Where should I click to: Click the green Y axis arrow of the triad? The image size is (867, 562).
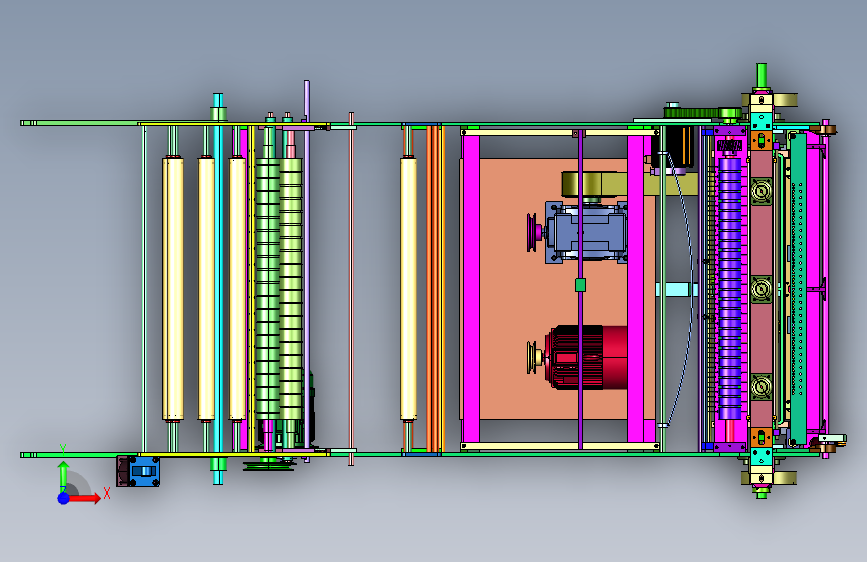pos(63,473)
